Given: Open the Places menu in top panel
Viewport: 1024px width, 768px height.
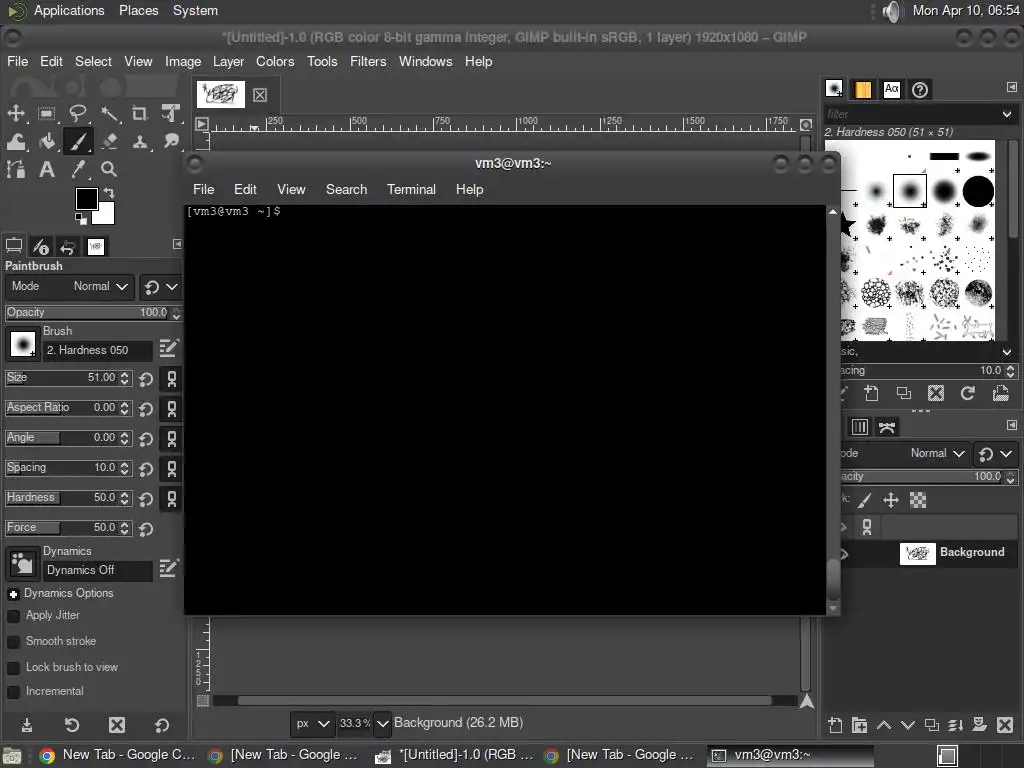Looking at the screenshot, I should (138, 10).
